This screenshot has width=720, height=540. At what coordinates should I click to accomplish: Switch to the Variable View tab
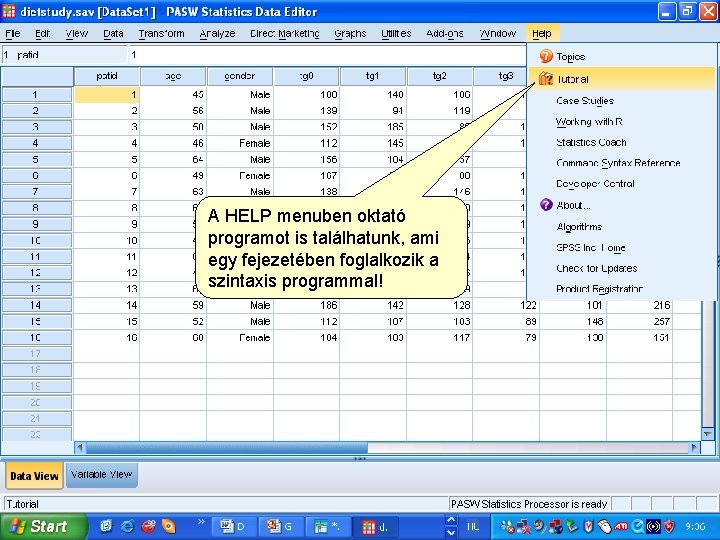click(101, 475)
